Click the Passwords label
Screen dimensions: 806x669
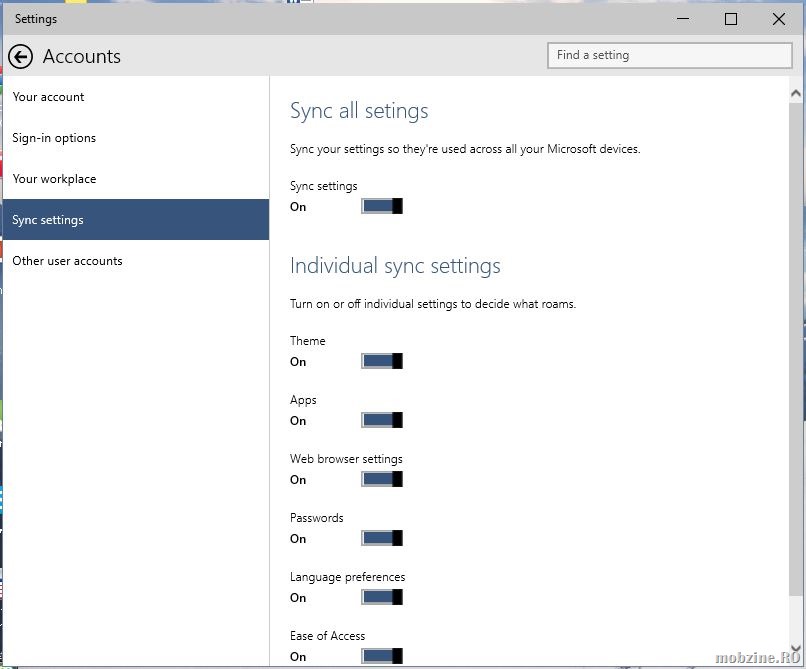(x=317, y=518)
